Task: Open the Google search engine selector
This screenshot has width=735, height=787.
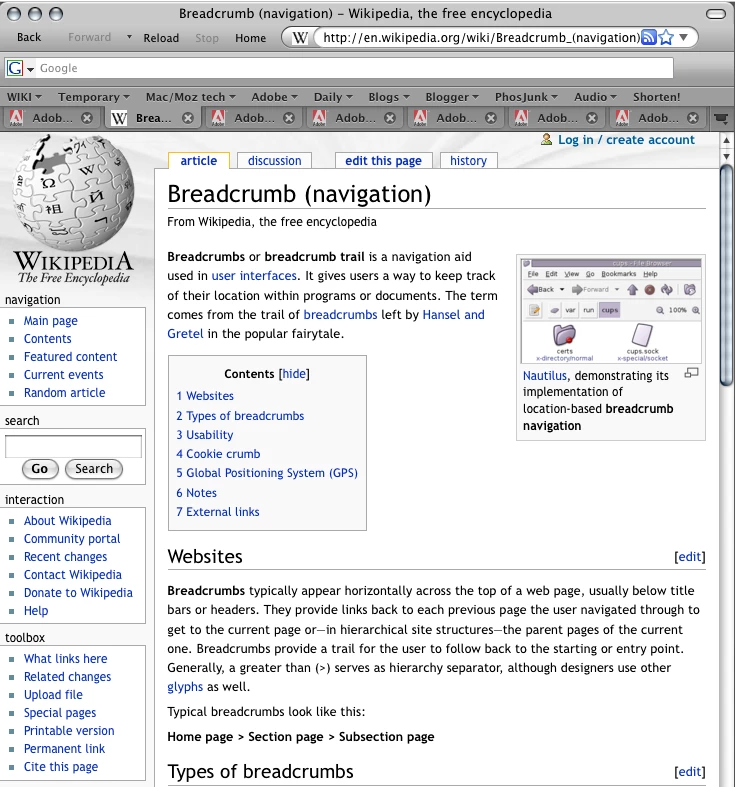Action: tap(20, 68)
